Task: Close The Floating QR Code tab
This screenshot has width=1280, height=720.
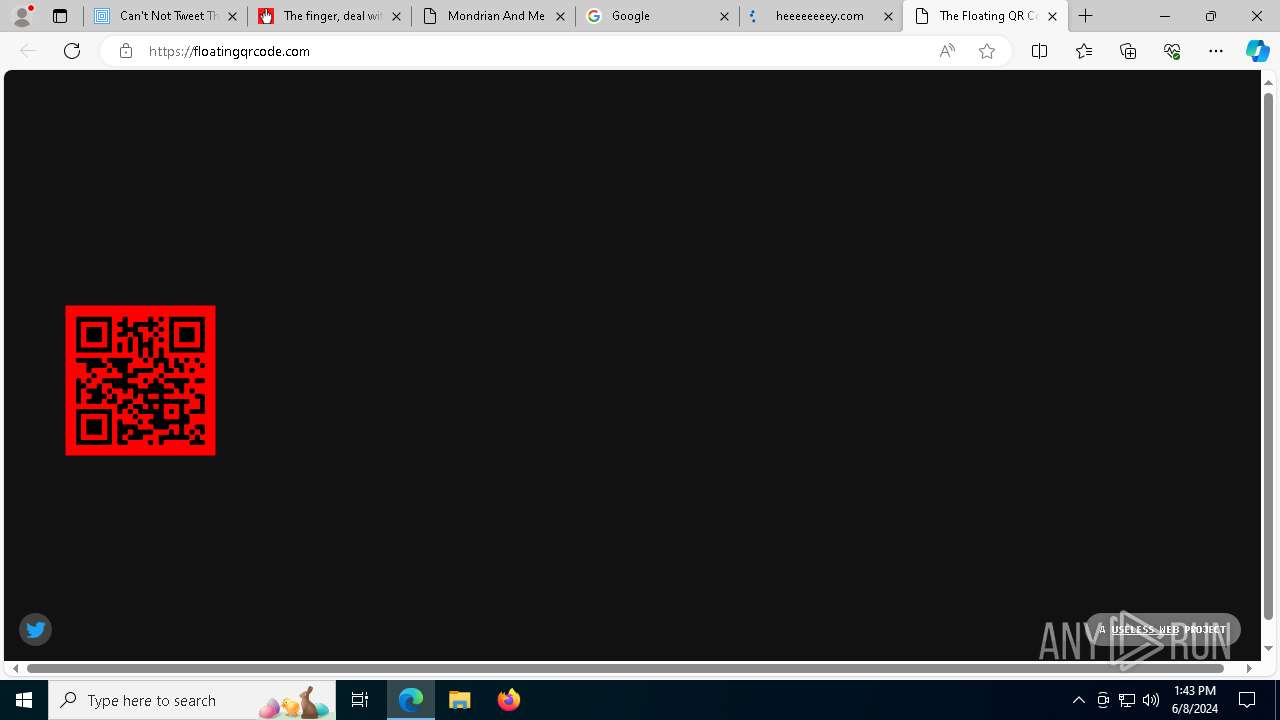Action: [x=1052, y=16]
